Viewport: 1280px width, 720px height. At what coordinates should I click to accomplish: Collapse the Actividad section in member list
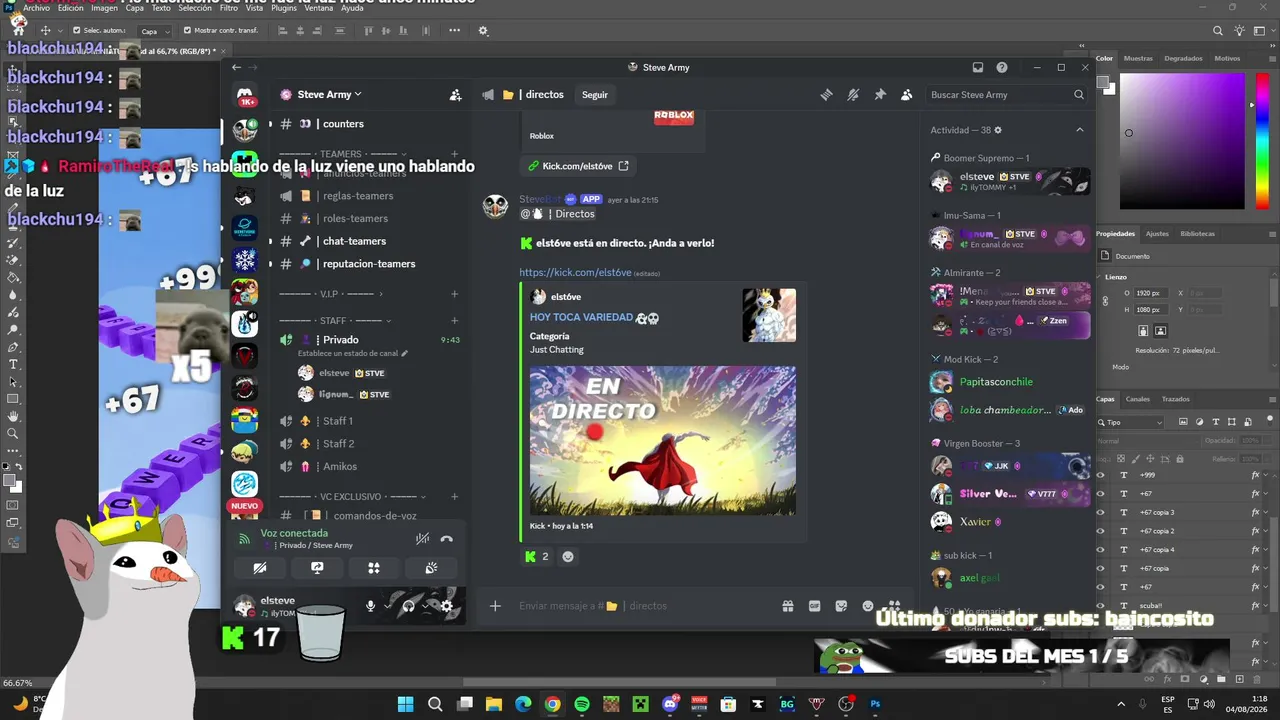click(1079, 130)
